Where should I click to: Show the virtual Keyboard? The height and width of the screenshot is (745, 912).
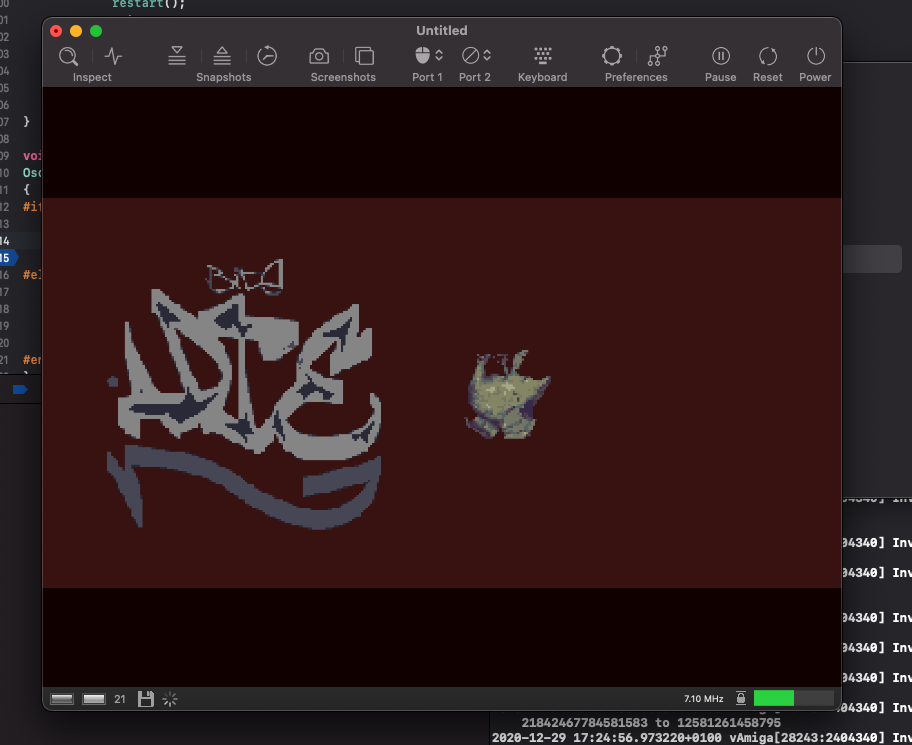[543, 56]
